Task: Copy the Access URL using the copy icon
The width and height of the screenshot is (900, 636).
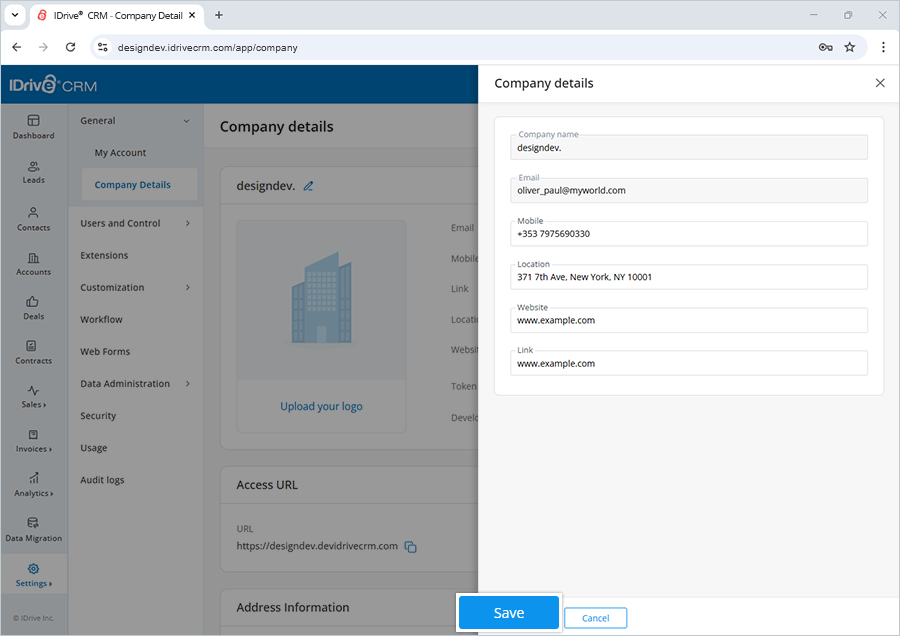Action: click(410, 546)
